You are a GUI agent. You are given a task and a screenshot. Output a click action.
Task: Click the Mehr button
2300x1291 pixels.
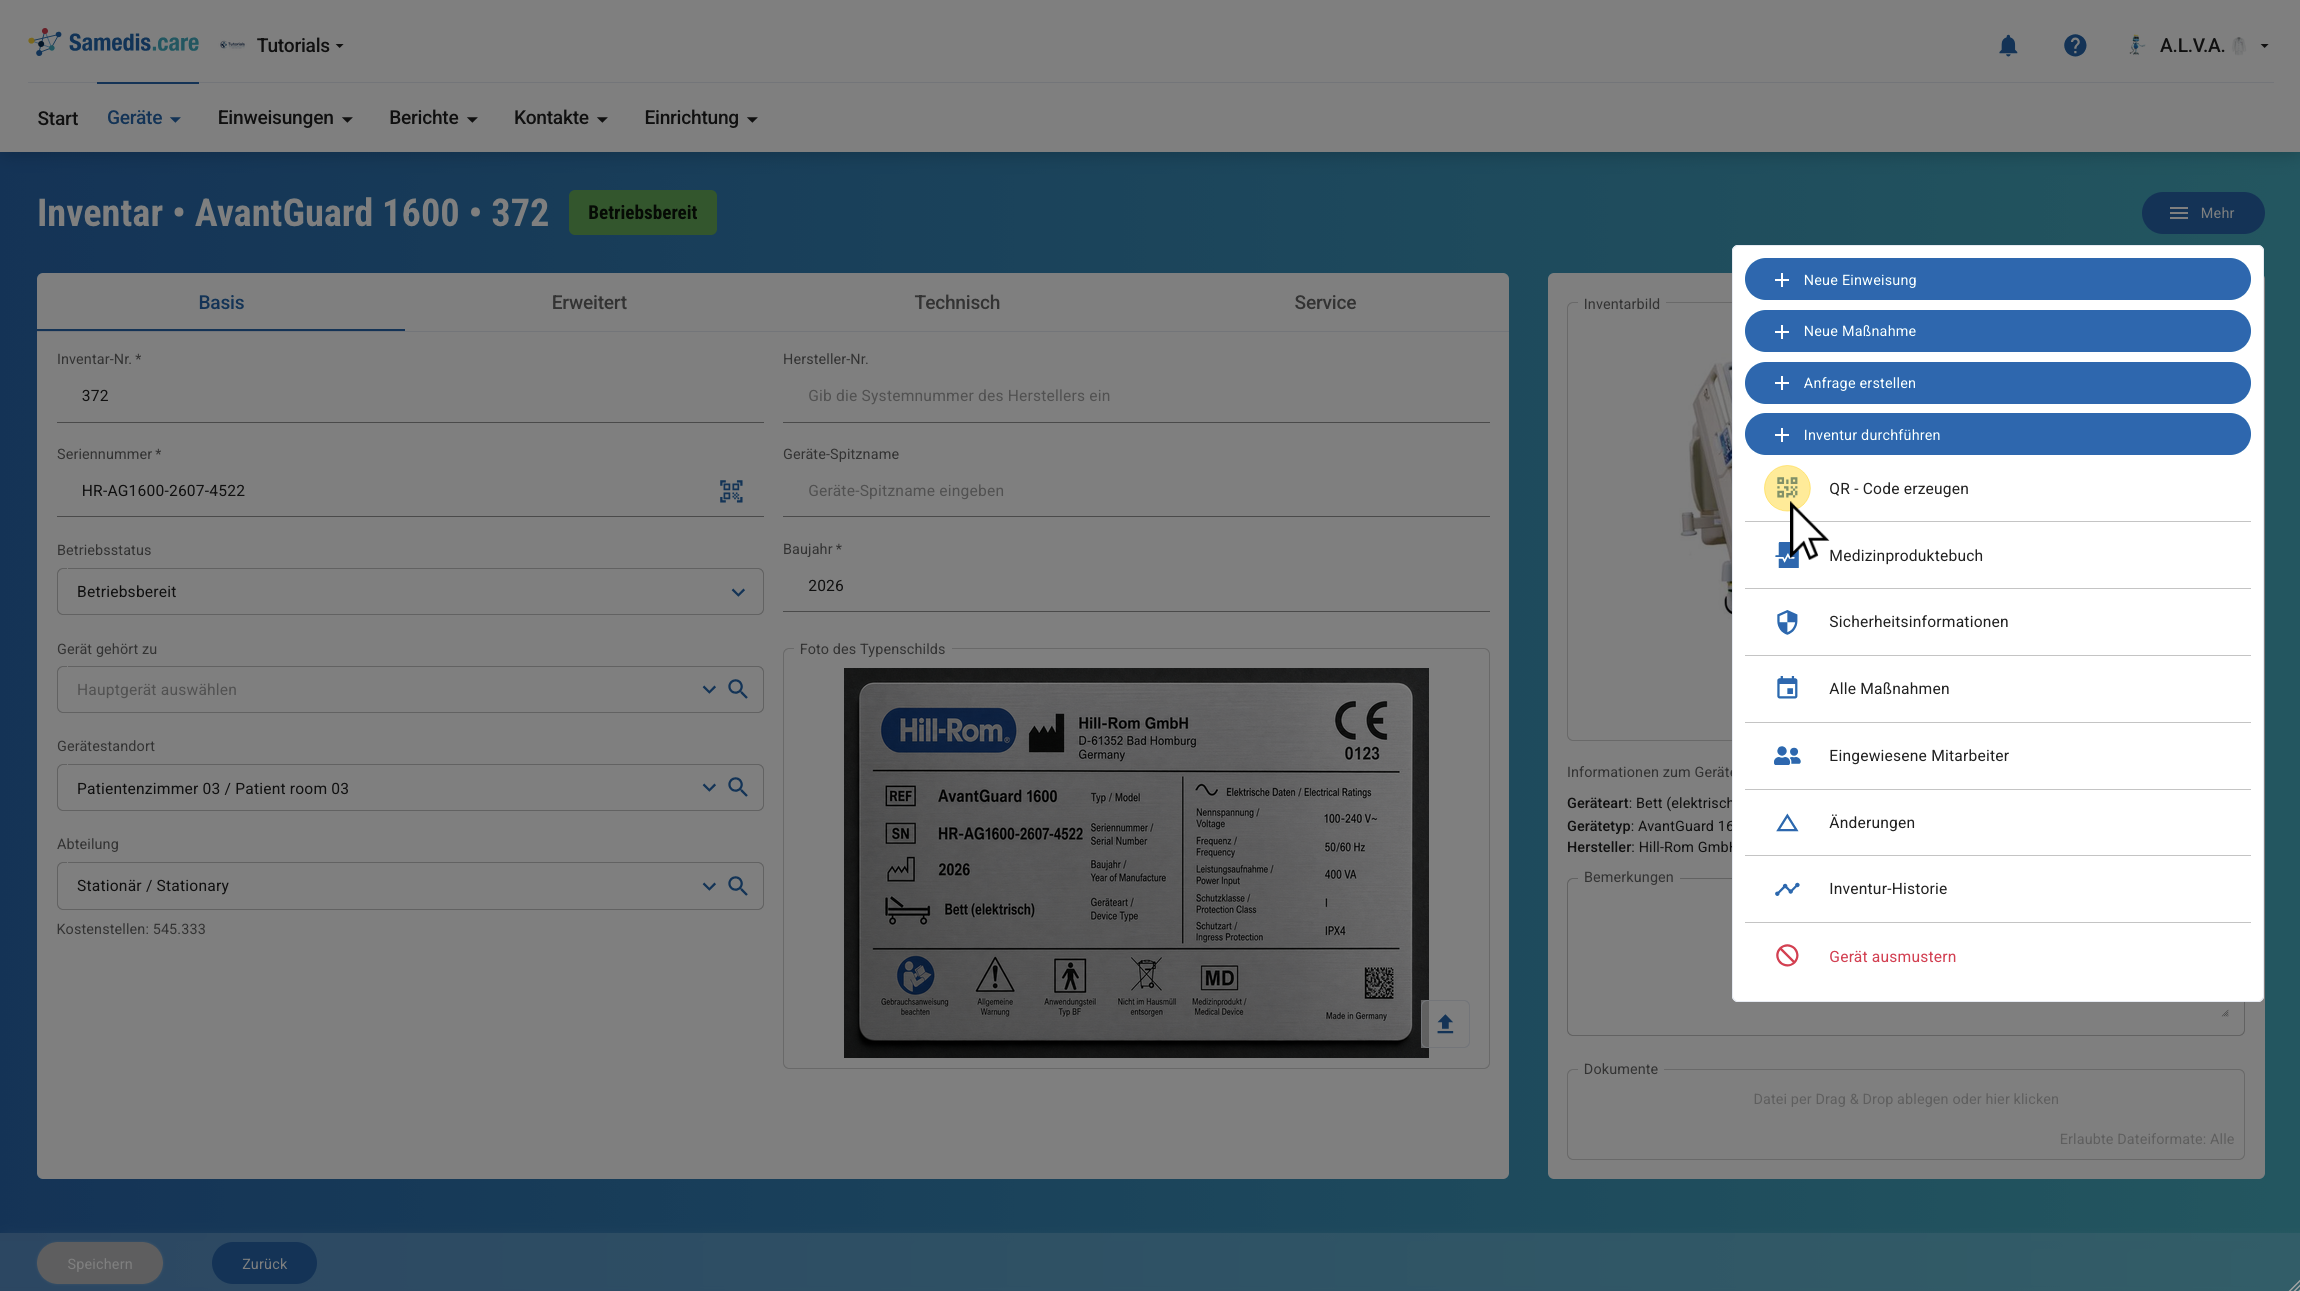click(2203, 213)
